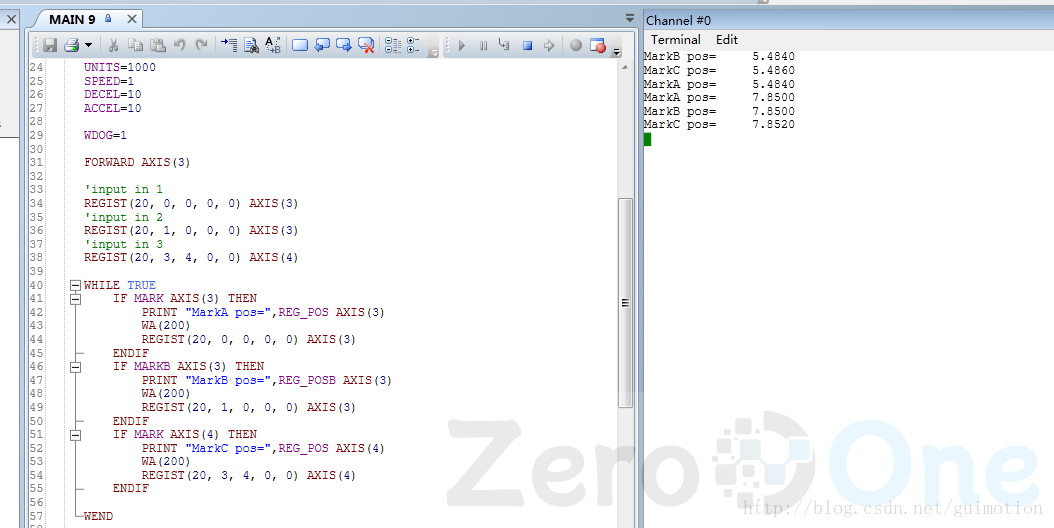Click the PRINT "MarkA pos=" line
This screenshot has height=528, width=1054.
click(263, 312)
